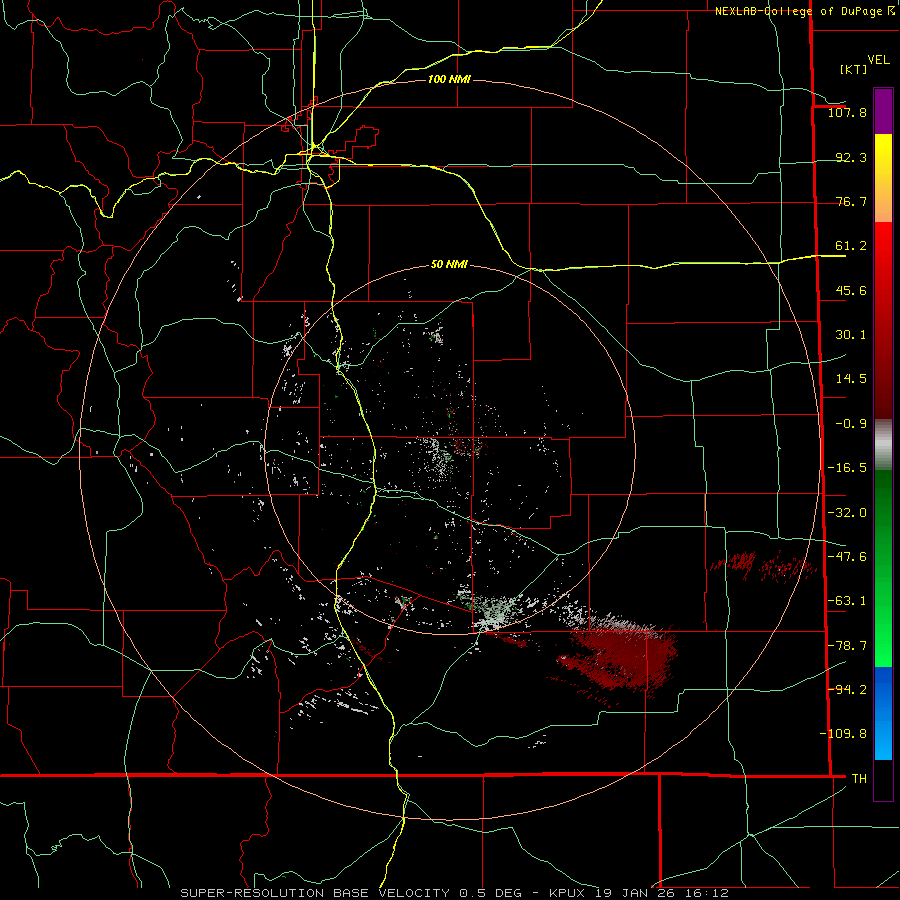Click the gray-white echo cluster near 50 NMI ring bottom
900x900 pixels.
click(496, 611)
